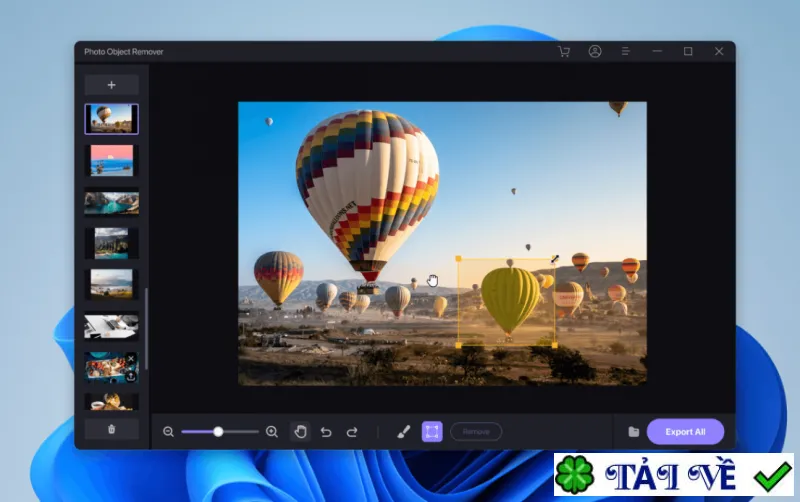800x502 pixels.
Task: Select the cloudy landscape thumbnail
Action: (x=112, y=284)
